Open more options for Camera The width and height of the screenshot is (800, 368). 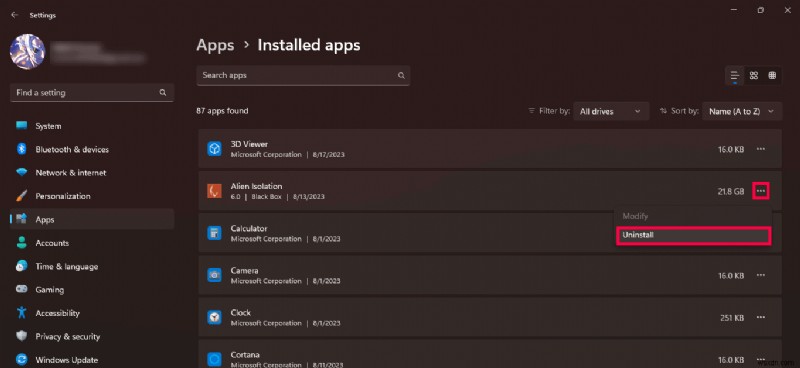point(761,275)
